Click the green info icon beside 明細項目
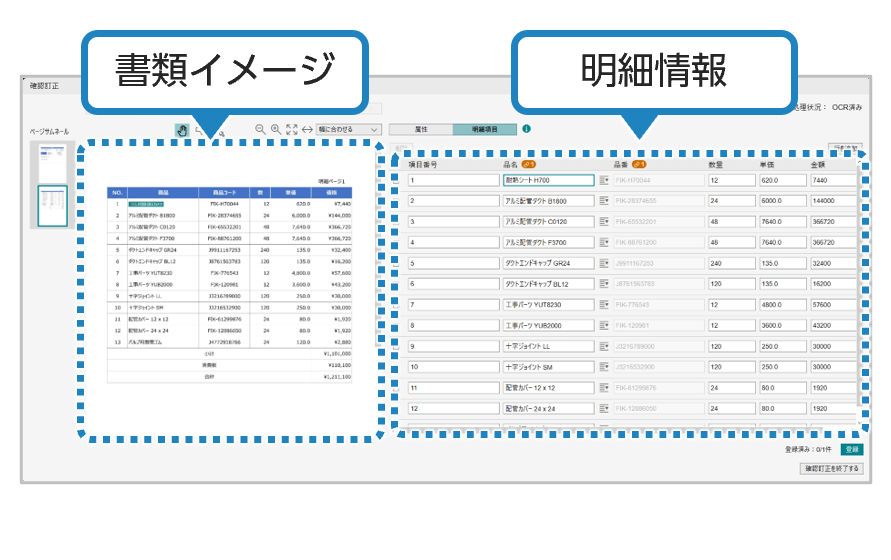Viewport: 891px width, 560px height. point(526,129)
